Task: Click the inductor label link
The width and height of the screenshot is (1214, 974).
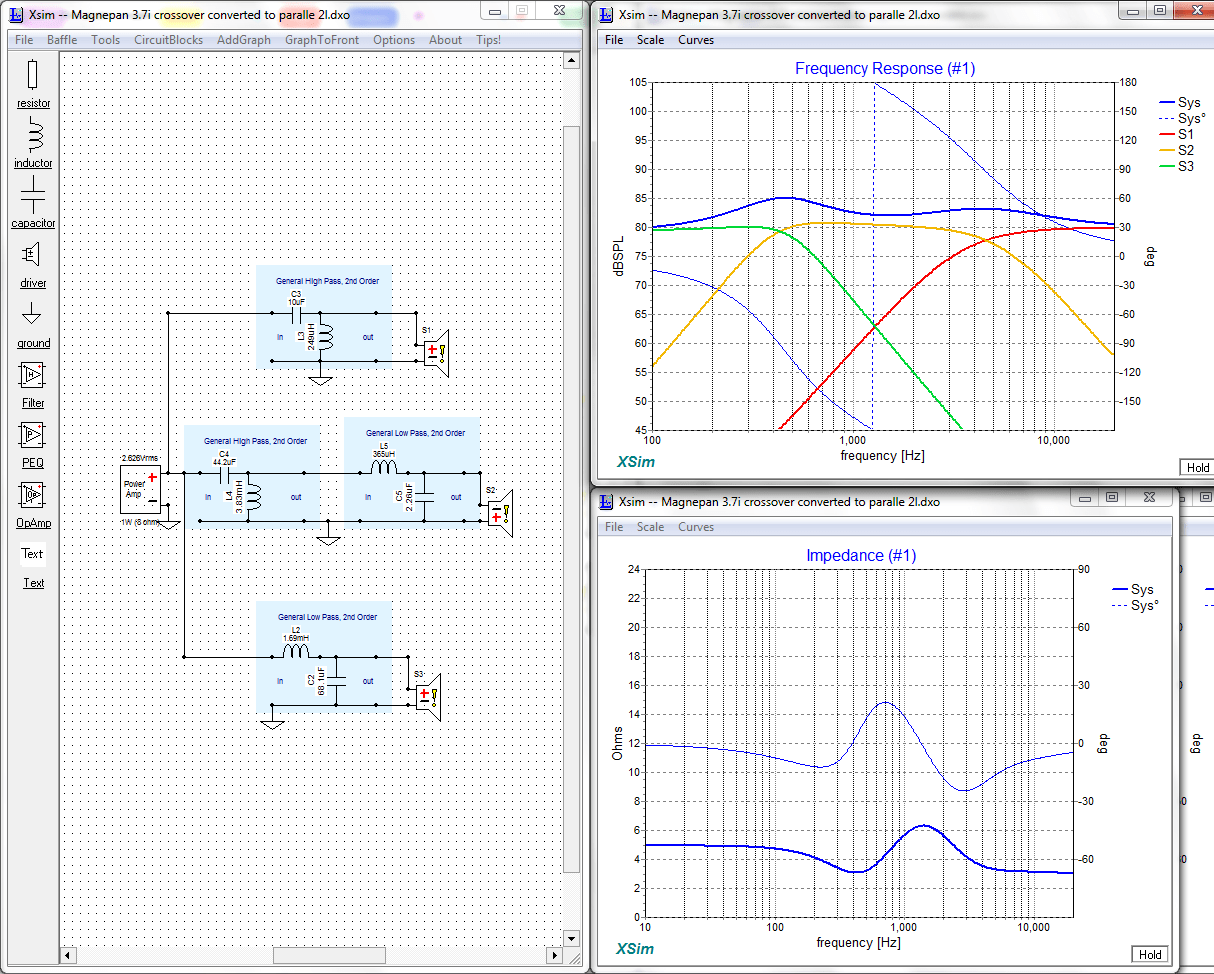Action: pos(33,164)
